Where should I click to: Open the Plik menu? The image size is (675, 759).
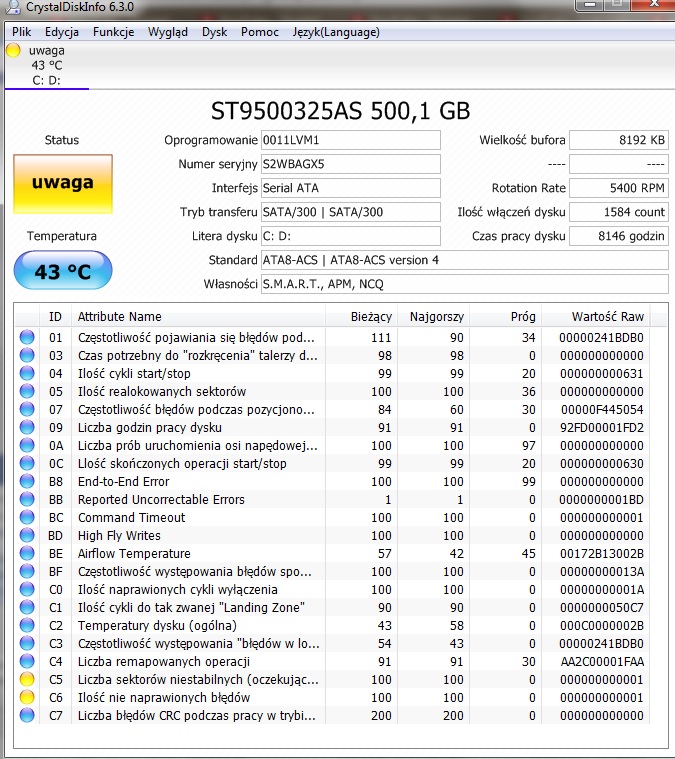(21, 32)
